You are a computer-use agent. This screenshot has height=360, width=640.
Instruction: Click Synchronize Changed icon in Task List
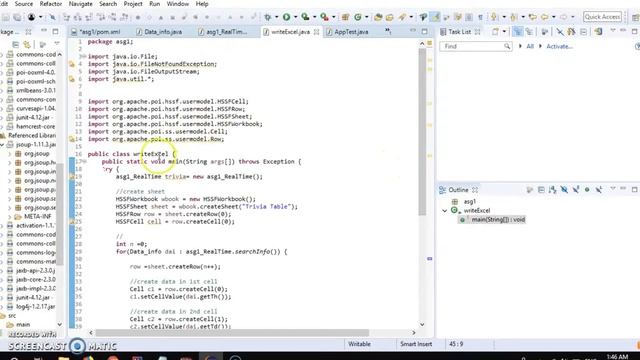point(598,31)
